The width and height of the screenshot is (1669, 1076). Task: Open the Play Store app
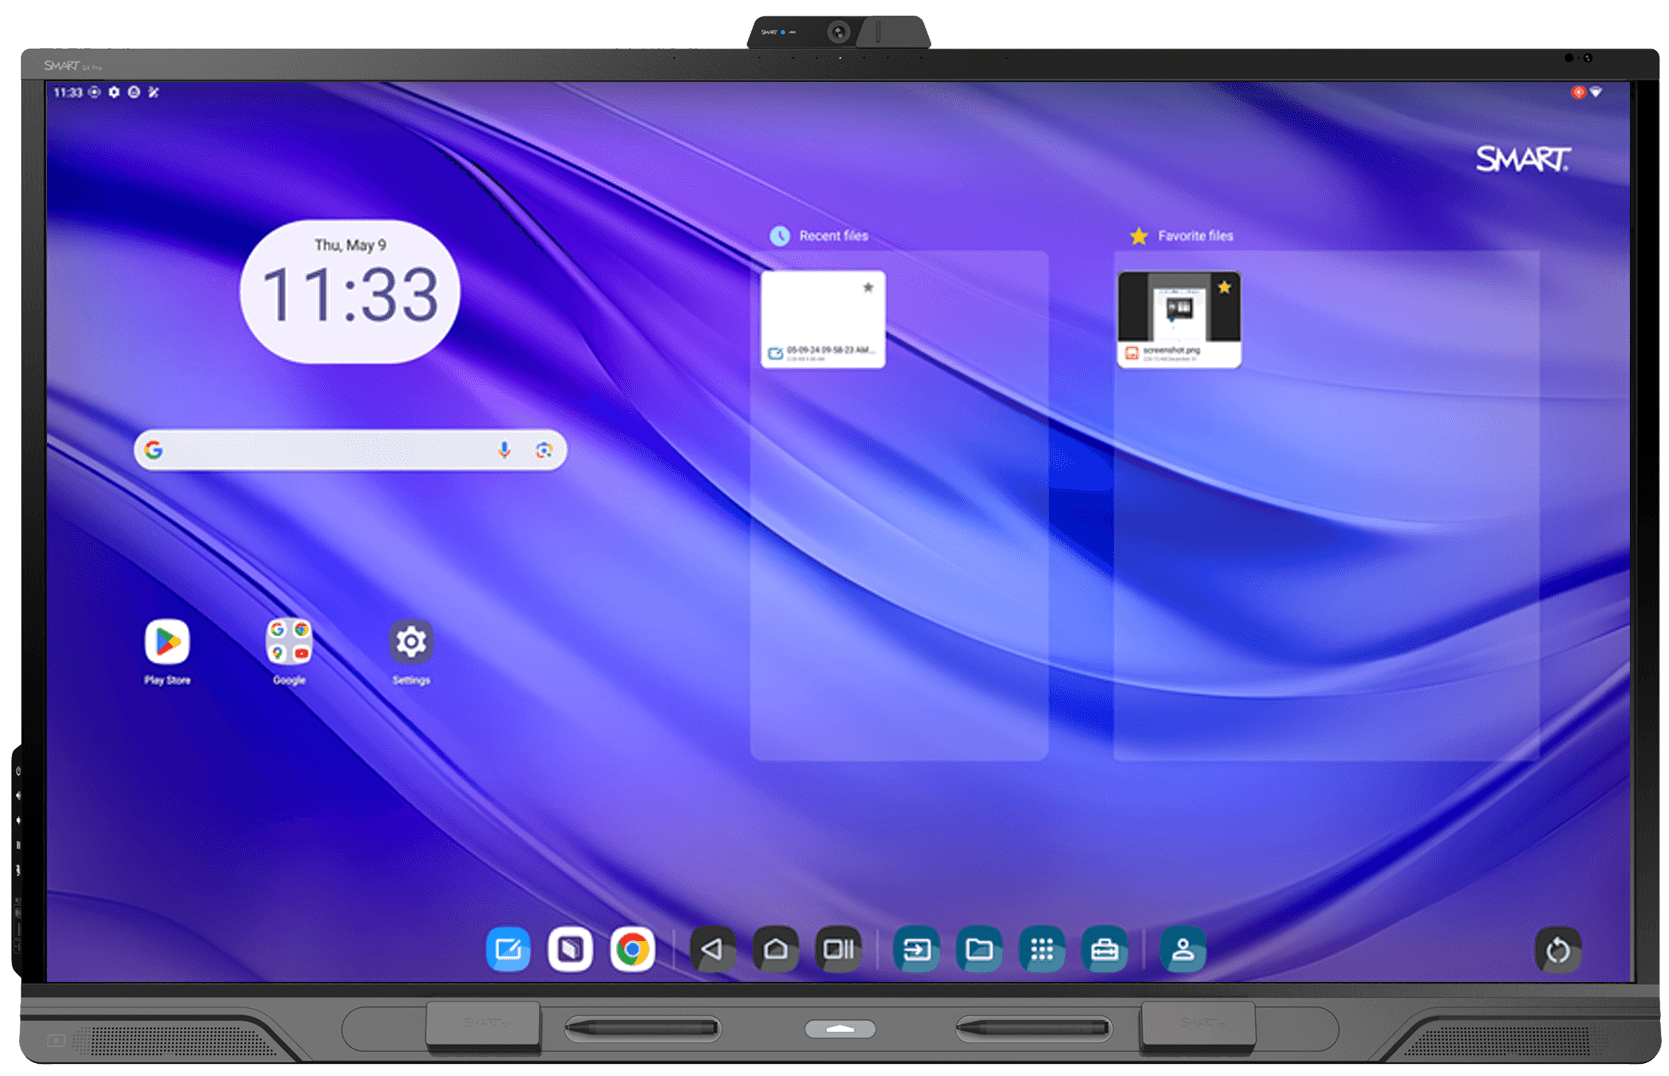pyautogui.click(x=167, y=643)
